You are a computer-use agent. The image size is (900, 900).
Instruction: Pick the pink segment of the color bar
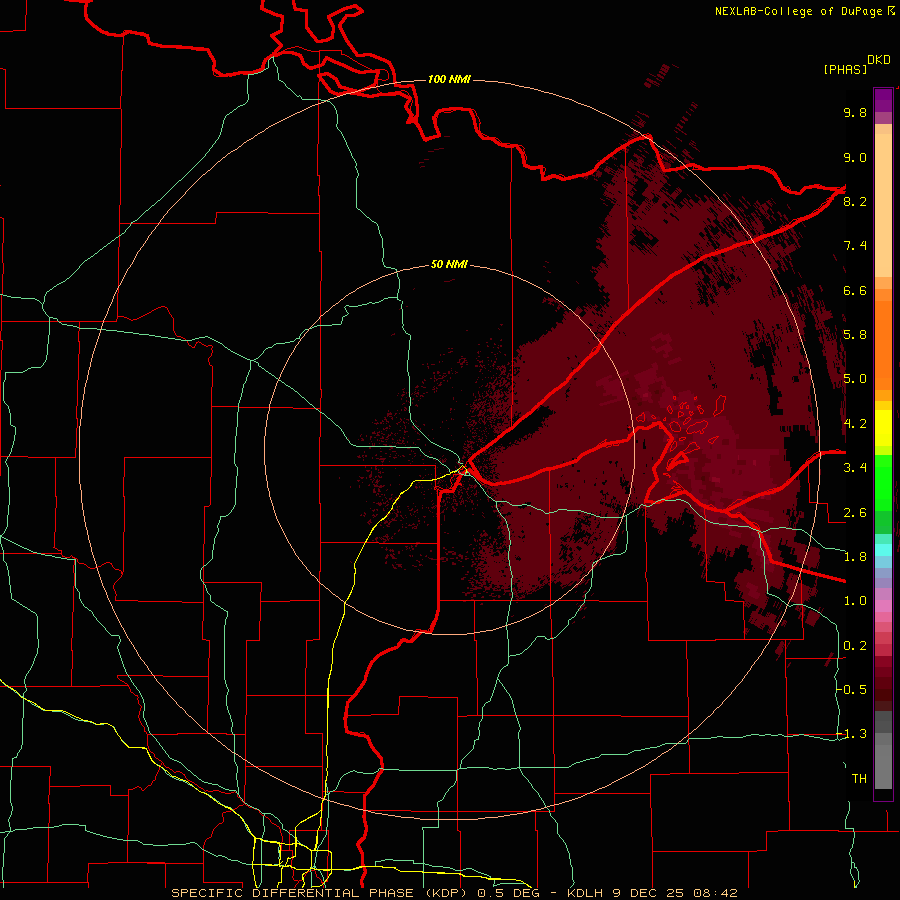[883, 606]
